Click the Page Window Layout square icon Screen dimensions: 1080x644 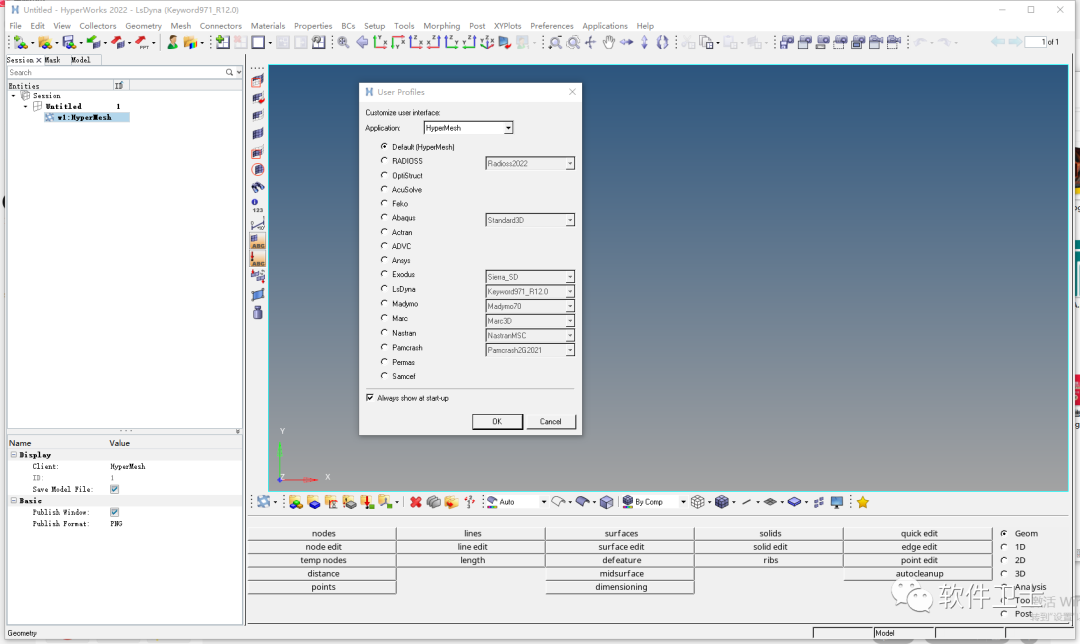click(x=258, y=43)
